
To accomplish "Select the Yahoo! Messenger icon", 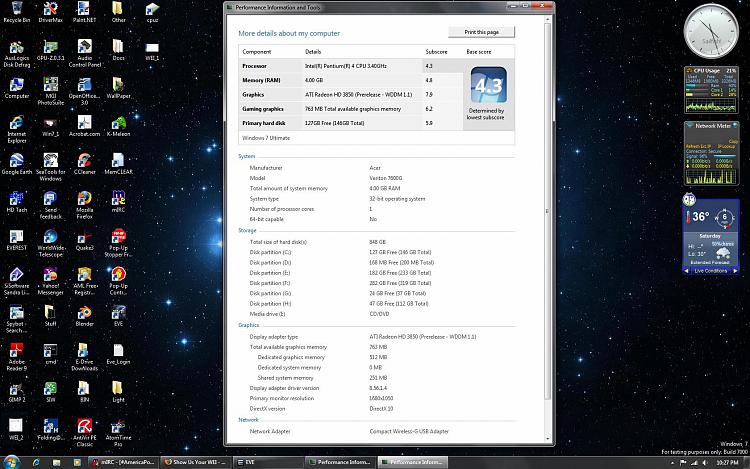I will tap(51, 281).
